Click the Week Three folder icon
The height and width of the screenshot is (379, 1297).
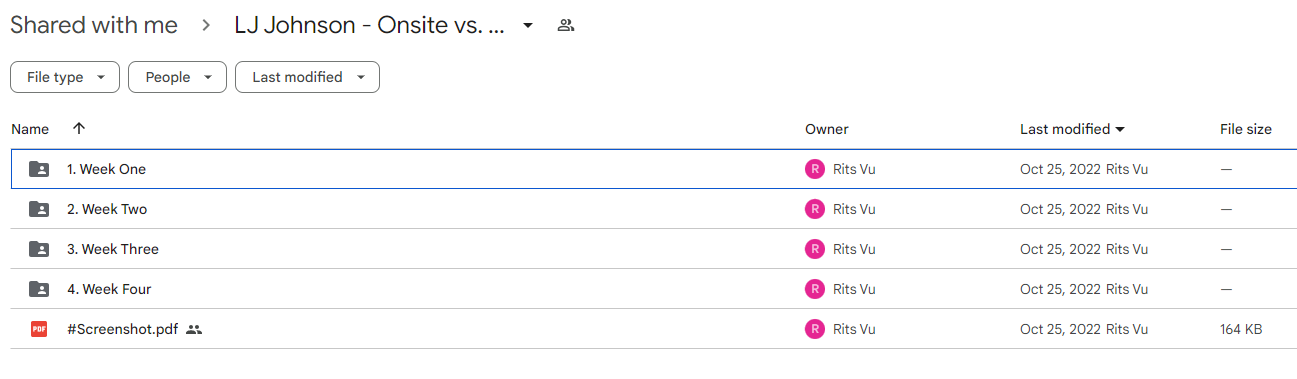pos(39,249)
